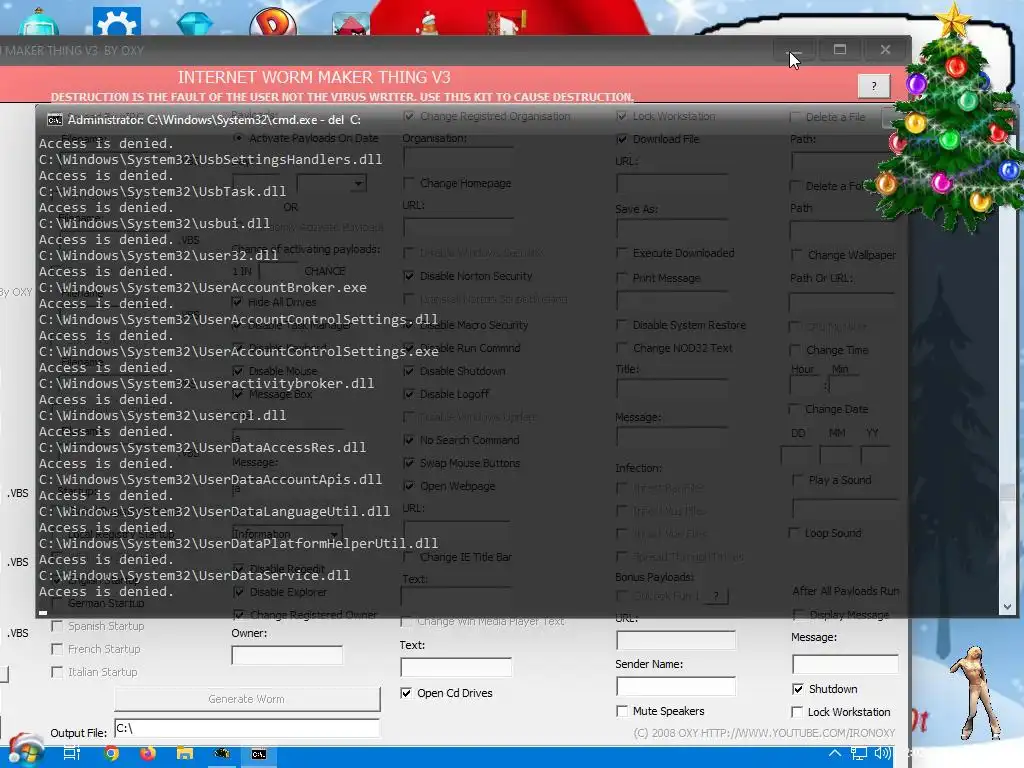Open the blue gem desktop icon

[x=195, y=23]
